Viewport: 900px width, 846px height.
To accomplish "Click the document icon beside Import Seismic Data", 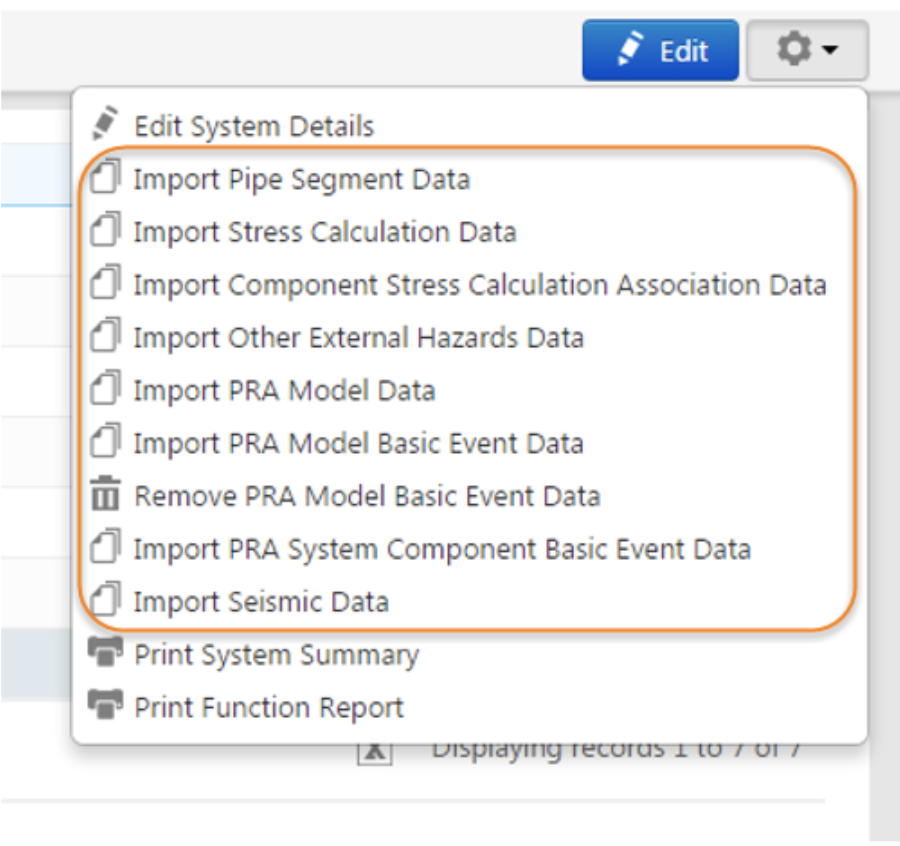I will tap(105, 601).
